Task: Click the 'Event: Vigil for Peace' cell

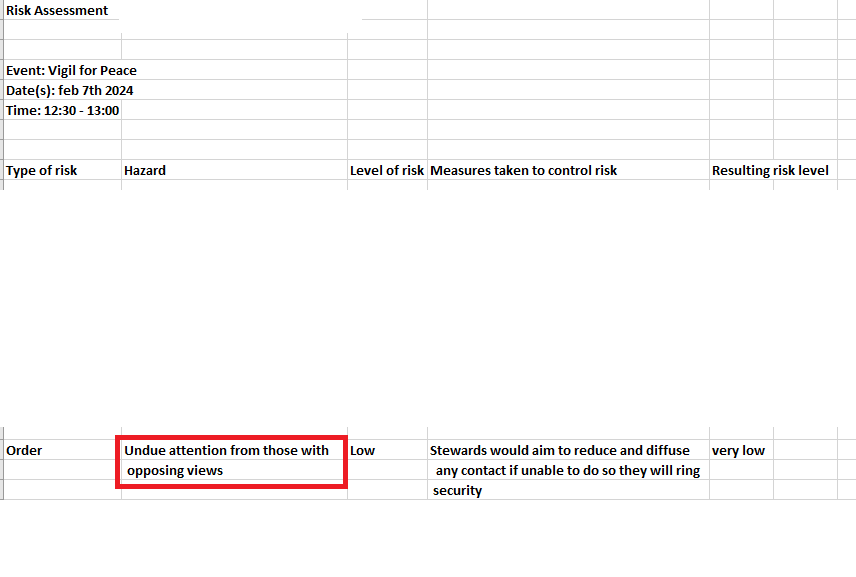Action: (x=63, y=70)
